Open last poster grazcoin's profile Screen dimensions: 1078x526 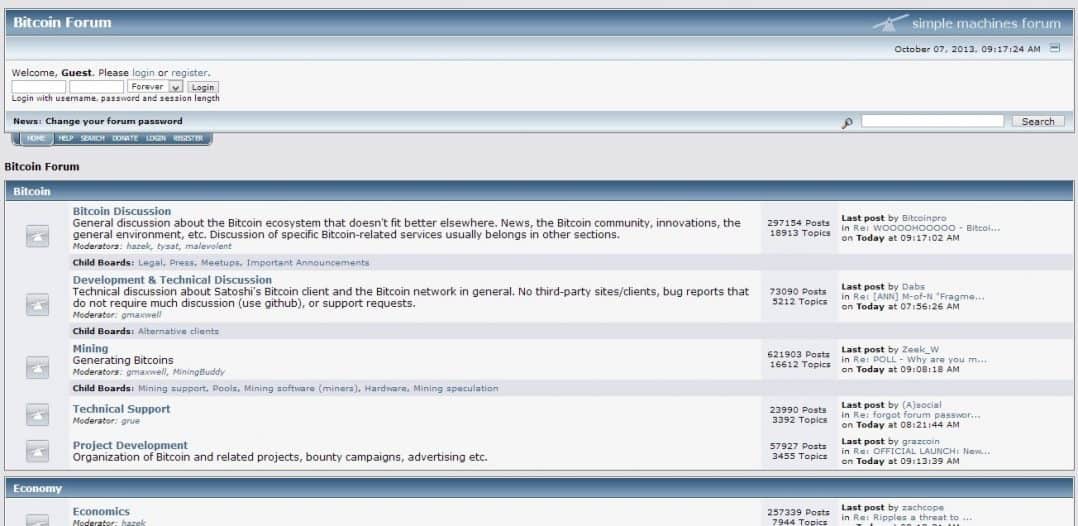[x=920, y=441]
